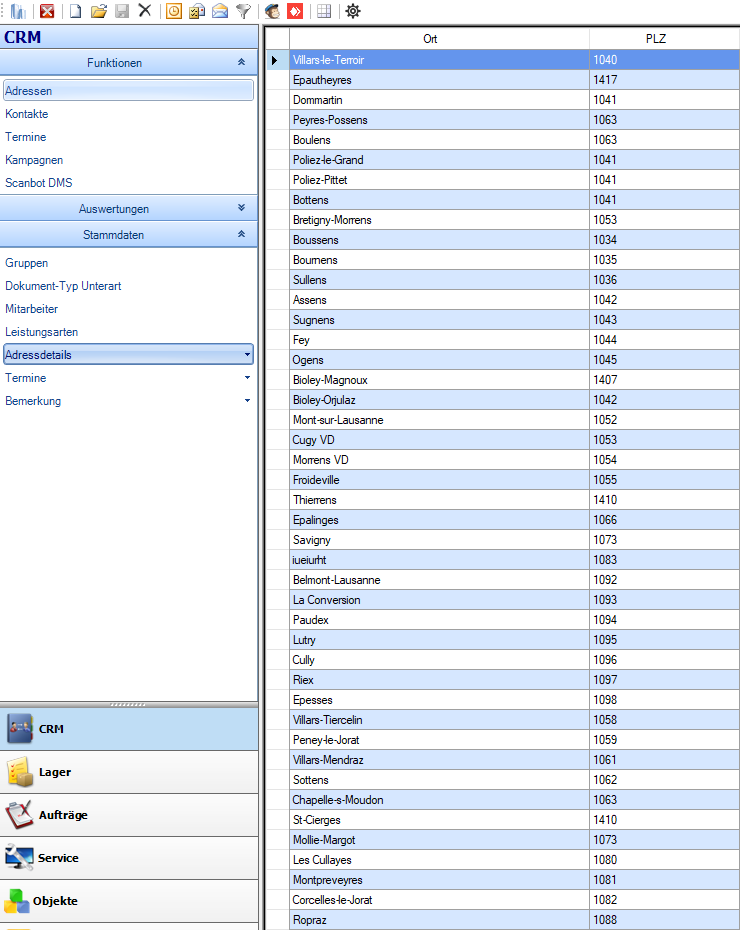Select the Ropraz cell
The image size is (740, 930).
point(439,920)
